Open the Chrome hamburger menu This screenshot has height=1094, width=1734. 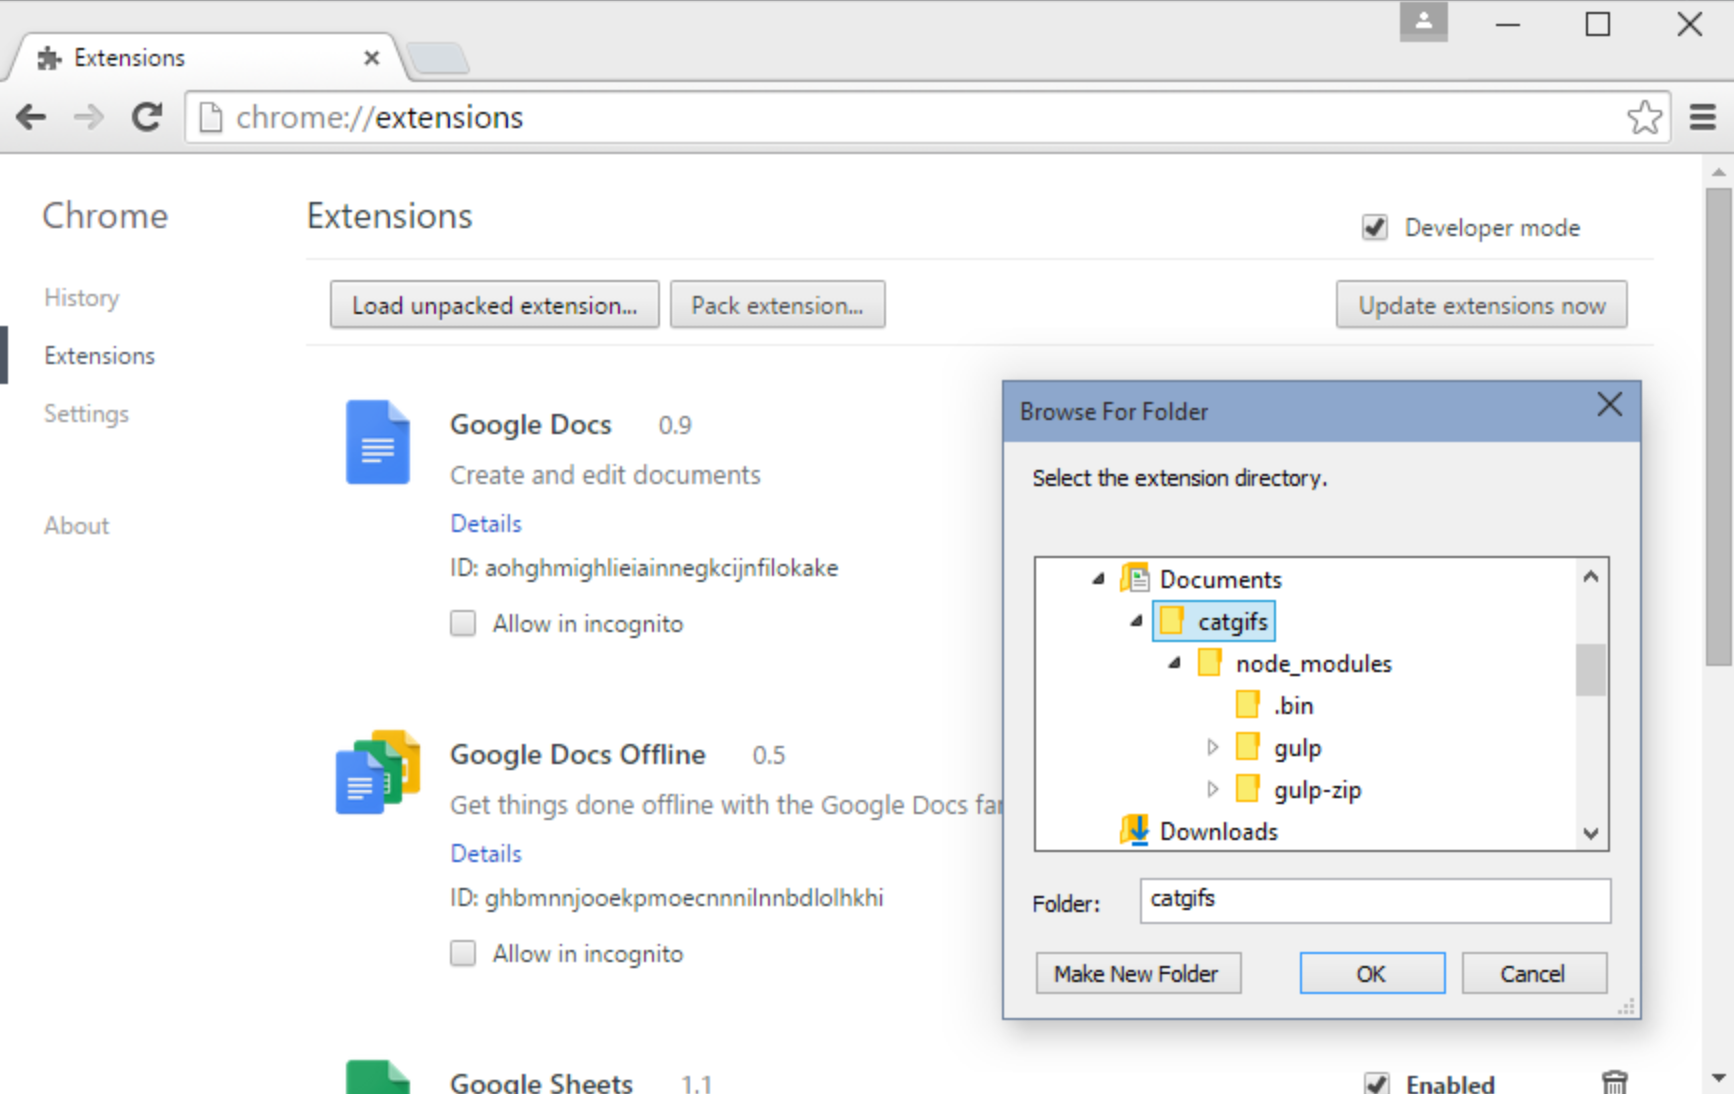coord(1703,117)
